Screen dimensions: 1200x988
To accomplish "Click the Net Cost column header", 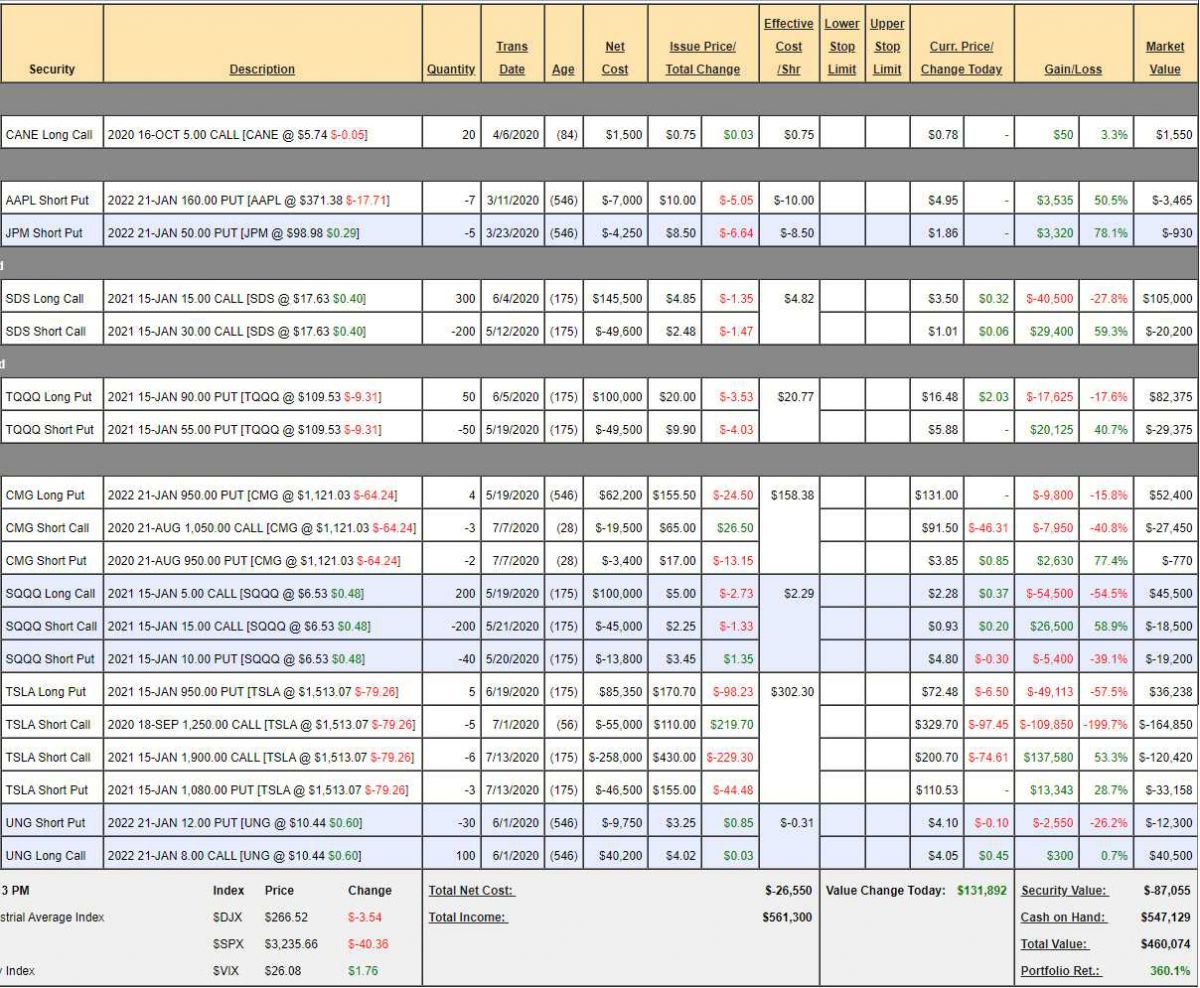I will pos(615,58).
